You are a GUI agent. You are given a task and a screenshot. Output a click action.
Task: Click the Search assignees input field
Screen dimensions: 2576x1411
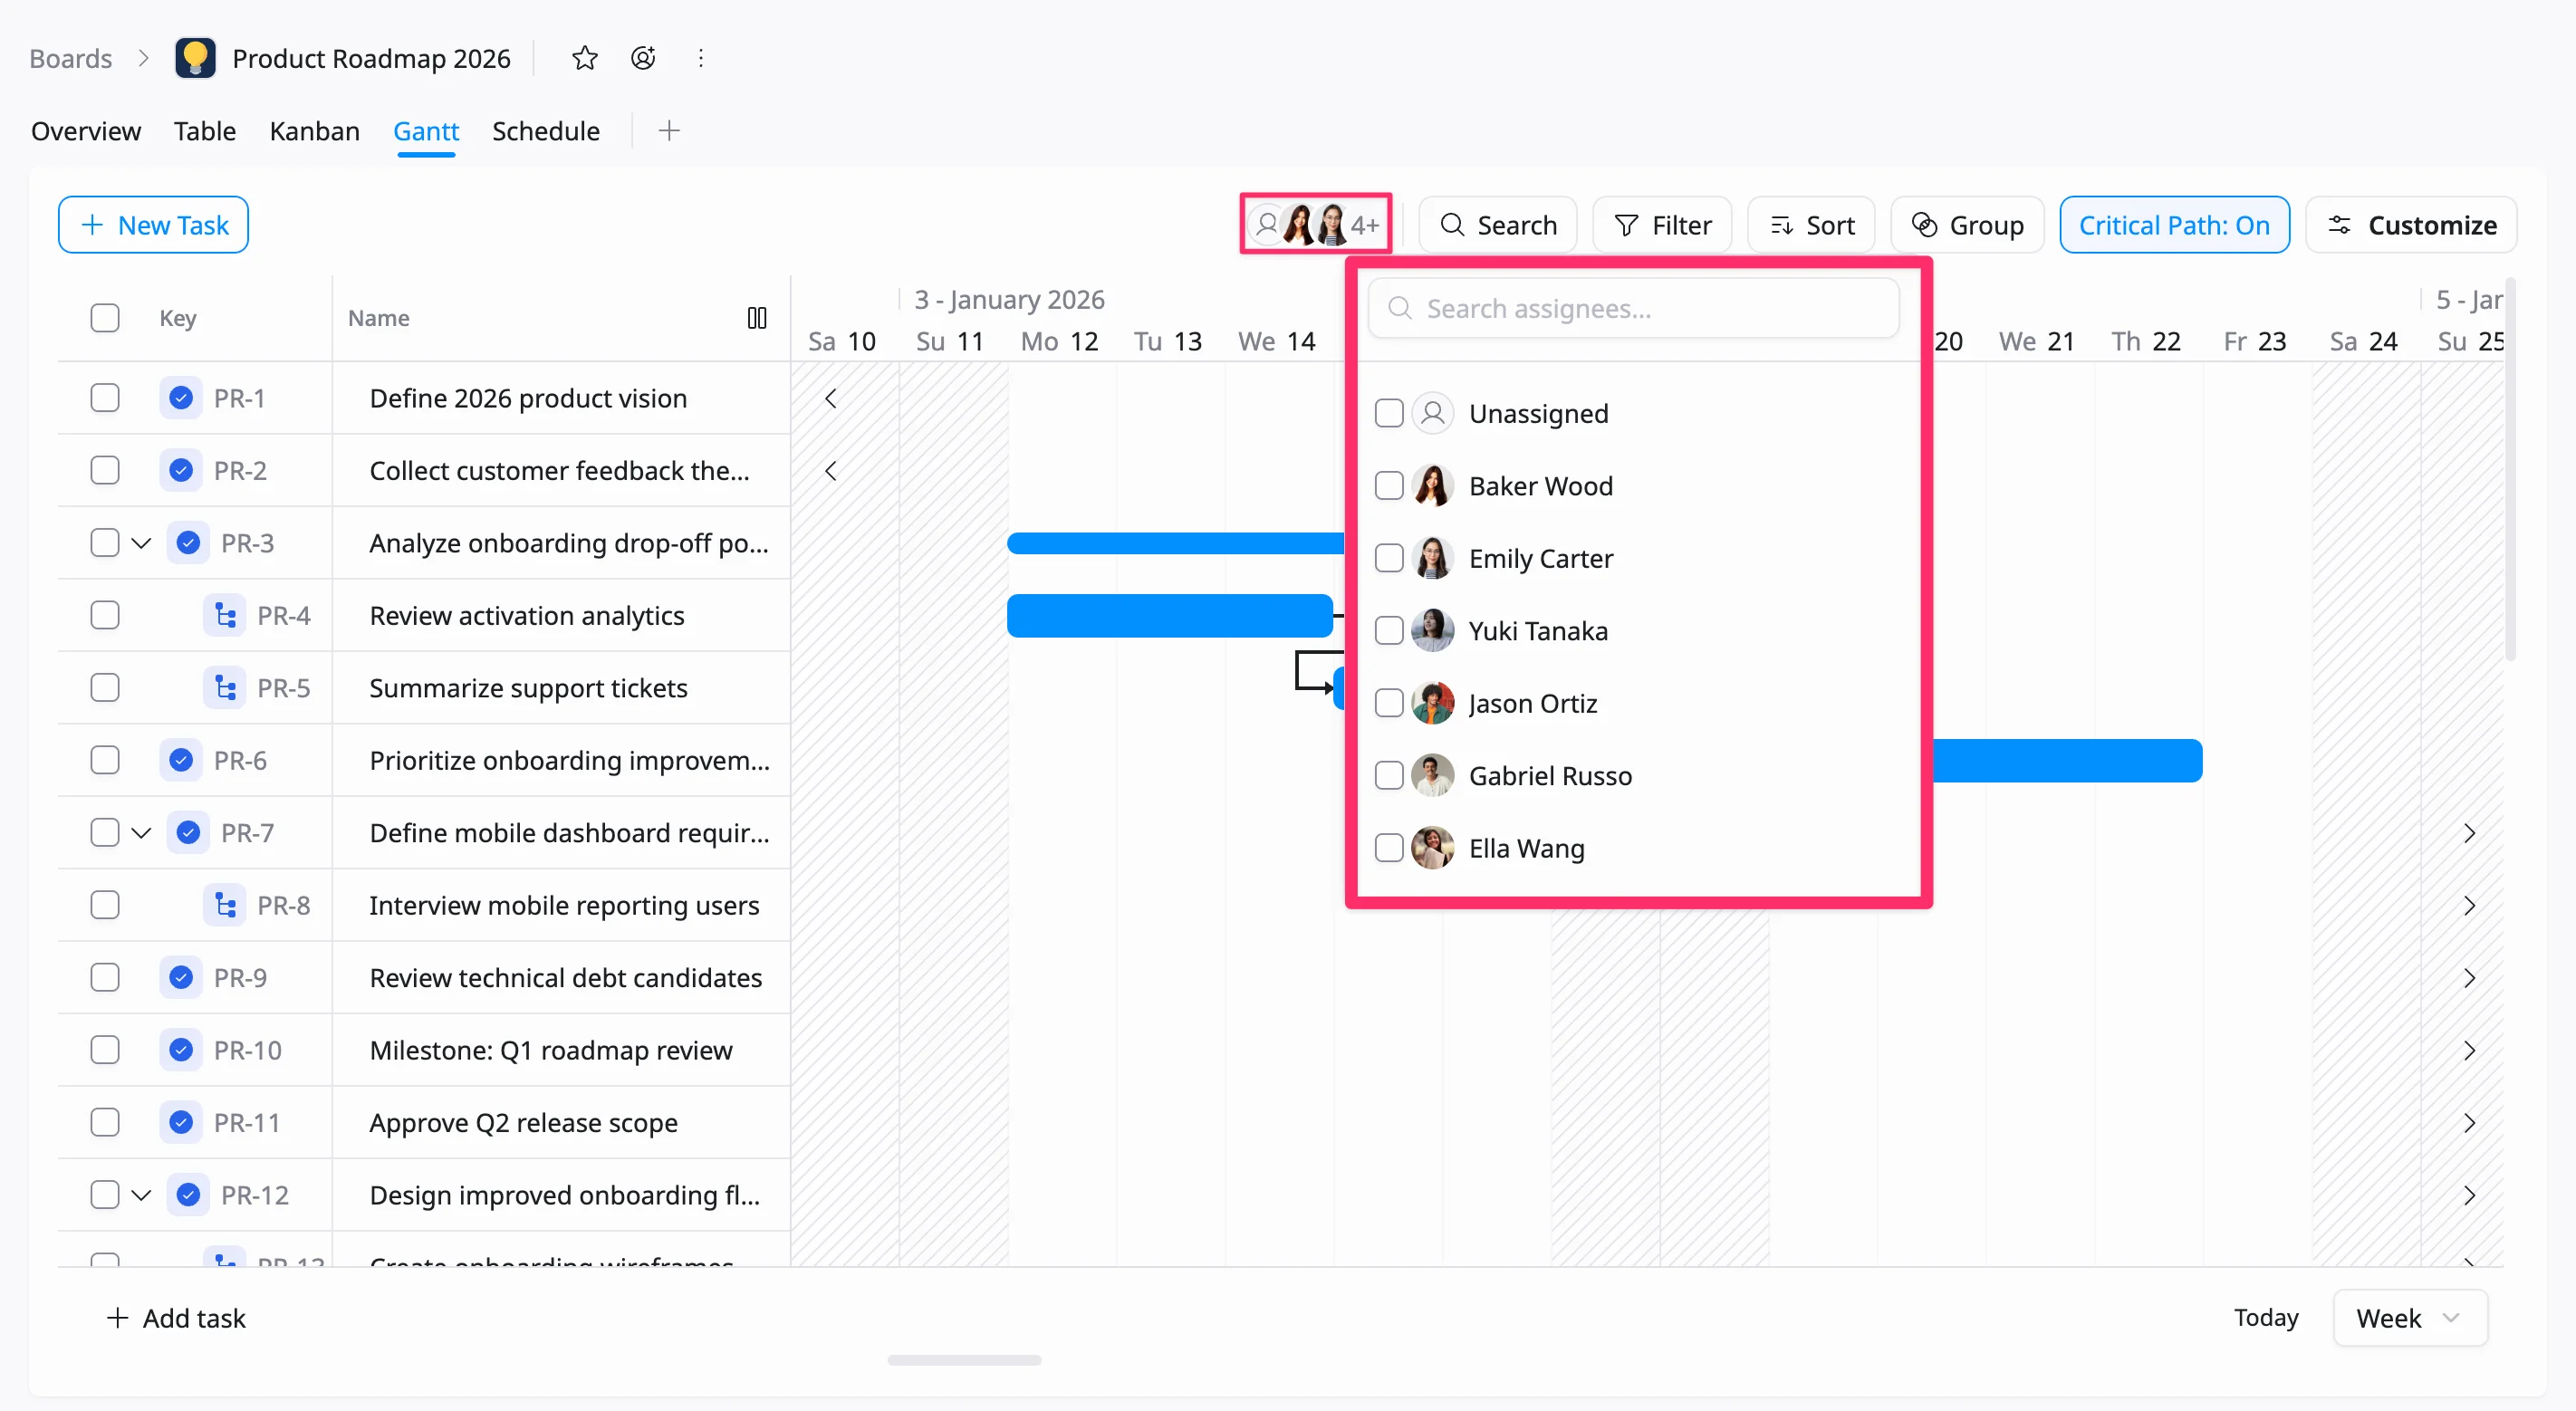pos(1633,309)
